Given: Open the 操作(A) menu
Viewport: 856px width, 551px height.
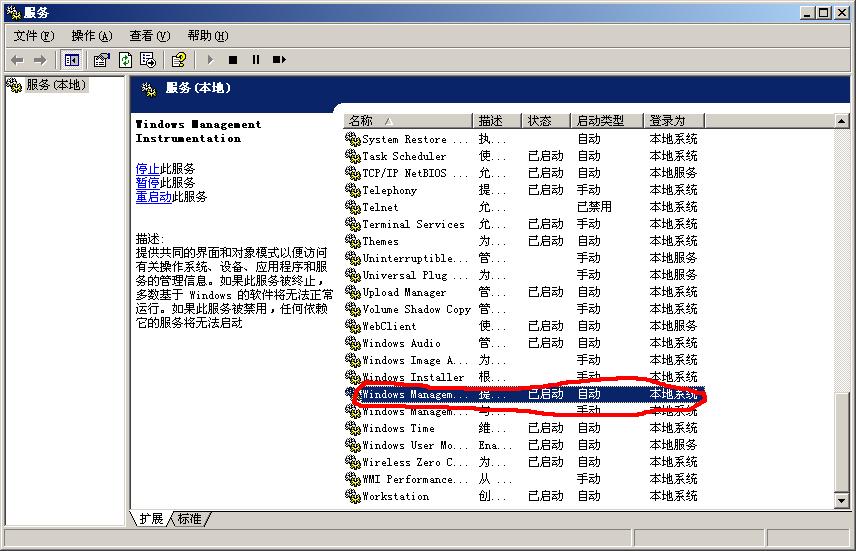Looking at the screenshot, I should pyautogui.click(x=92, y=36).
